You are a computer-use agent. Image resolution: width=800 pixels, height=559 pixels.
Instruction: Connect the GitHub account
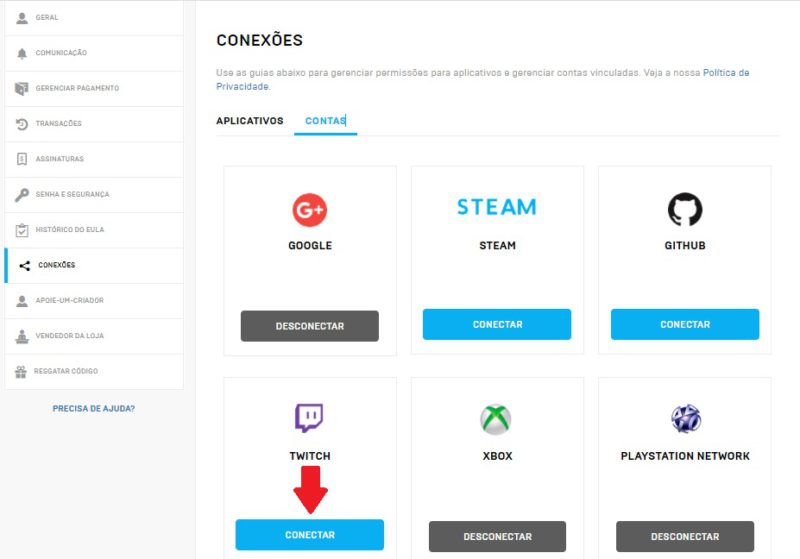(x=685, y=324)
